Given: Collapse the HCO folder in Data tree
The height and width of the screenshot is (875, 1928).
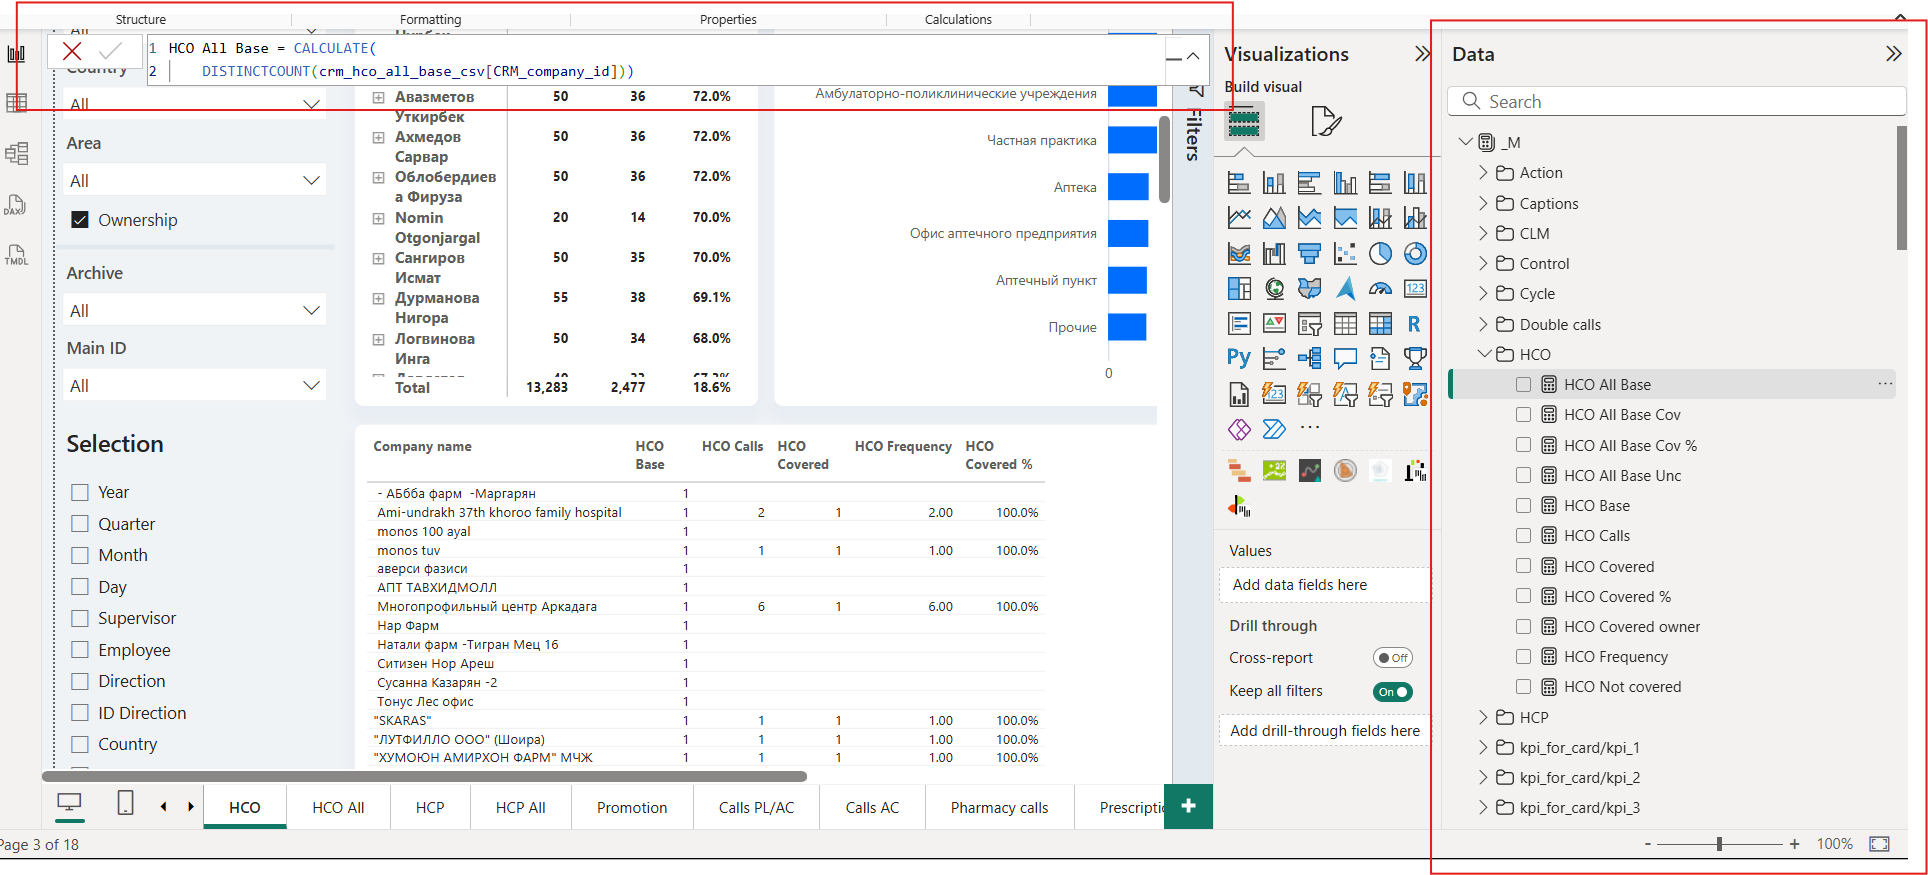Looking at the screenshot, I should pos(1484,354).
